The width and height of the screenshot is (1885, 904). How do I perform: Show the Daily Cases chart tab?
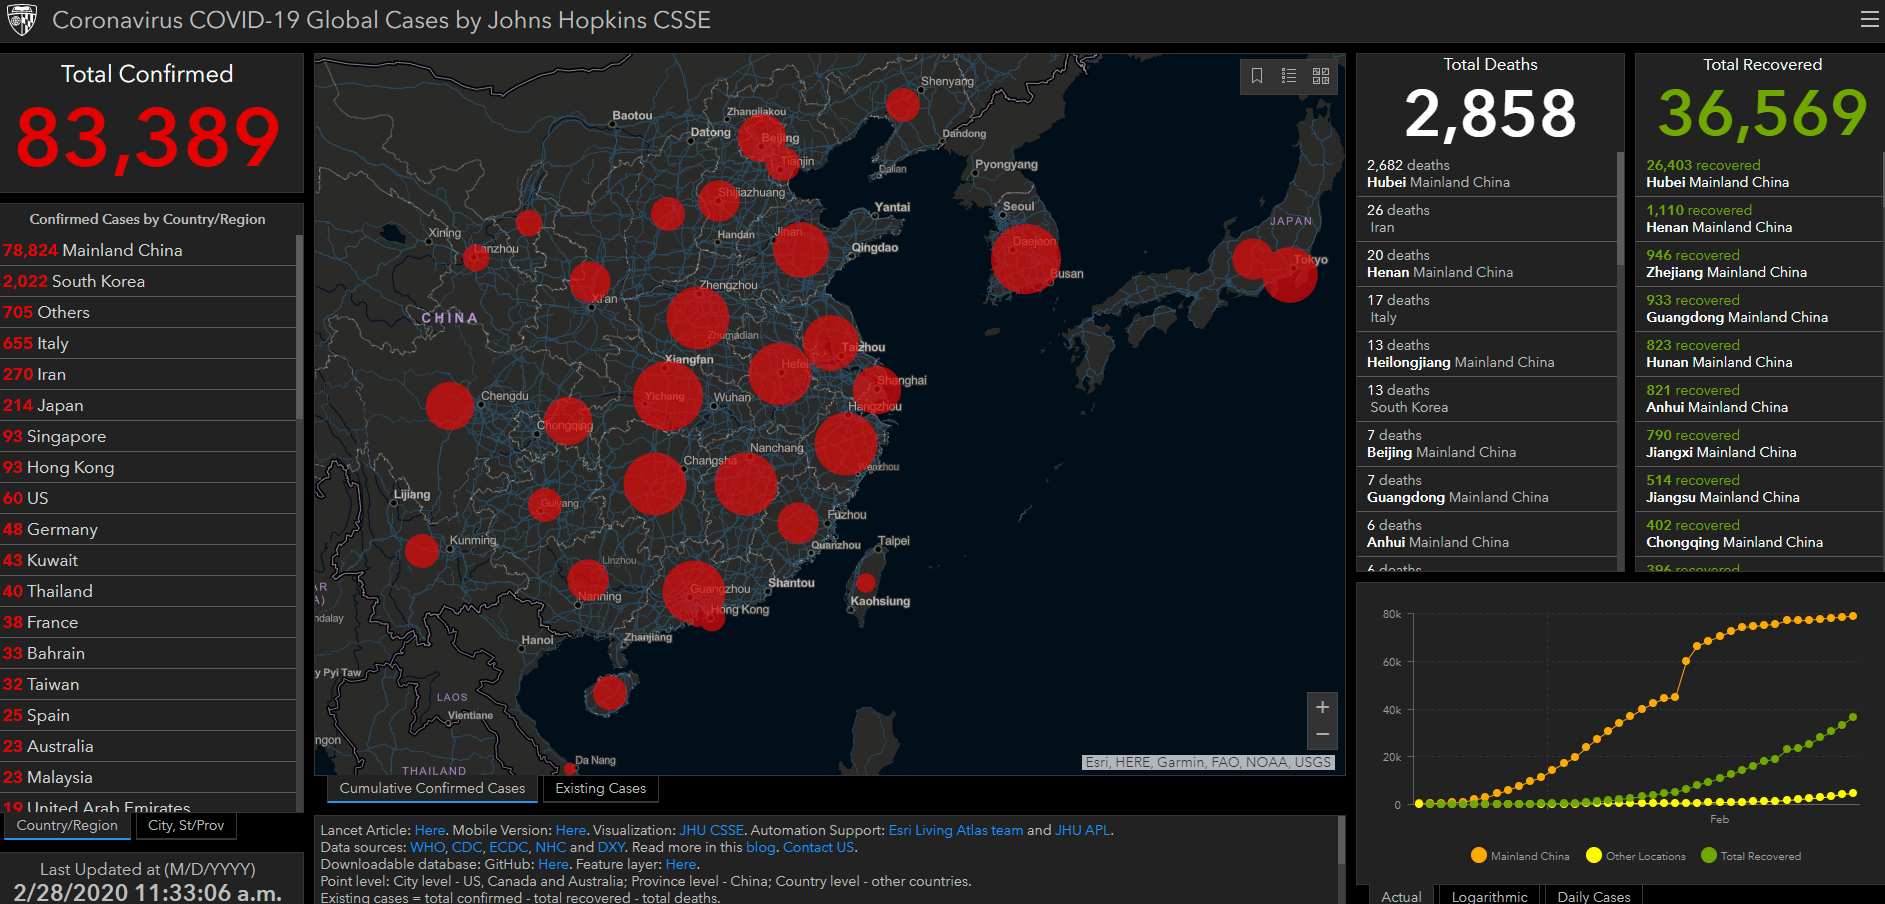1593,896
